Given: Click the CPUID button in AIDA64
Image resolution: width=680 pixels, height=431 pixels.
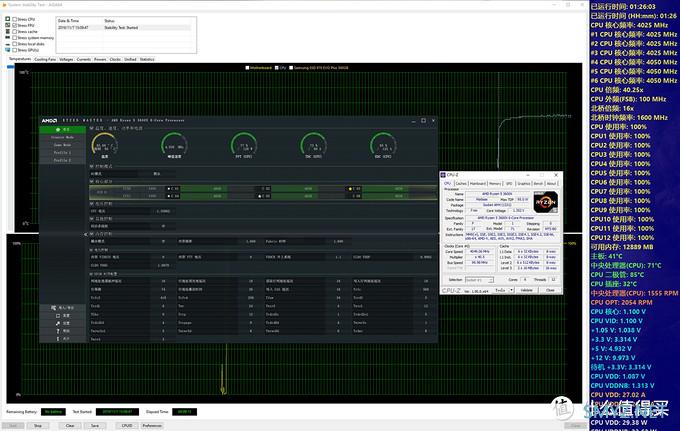Looking at the screenshot, I should [x=127, y=426].
